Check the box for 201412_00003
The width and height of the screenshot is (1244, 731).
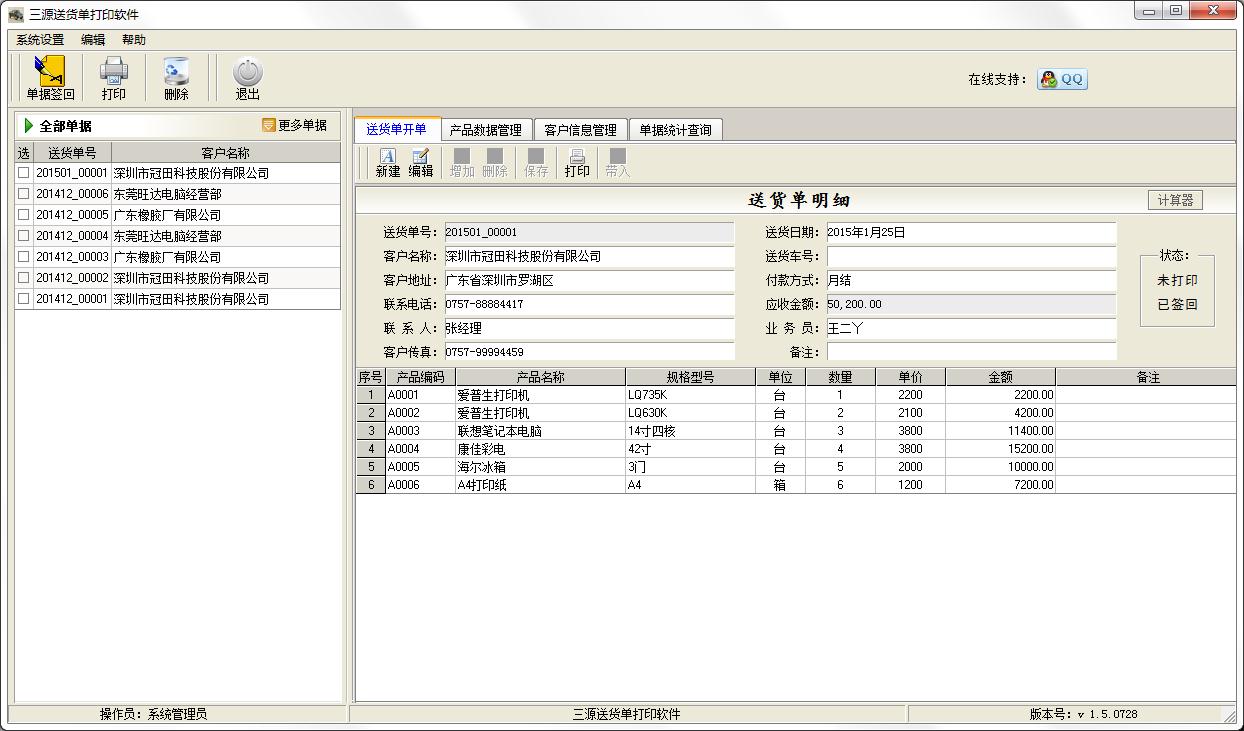[24, 256]
